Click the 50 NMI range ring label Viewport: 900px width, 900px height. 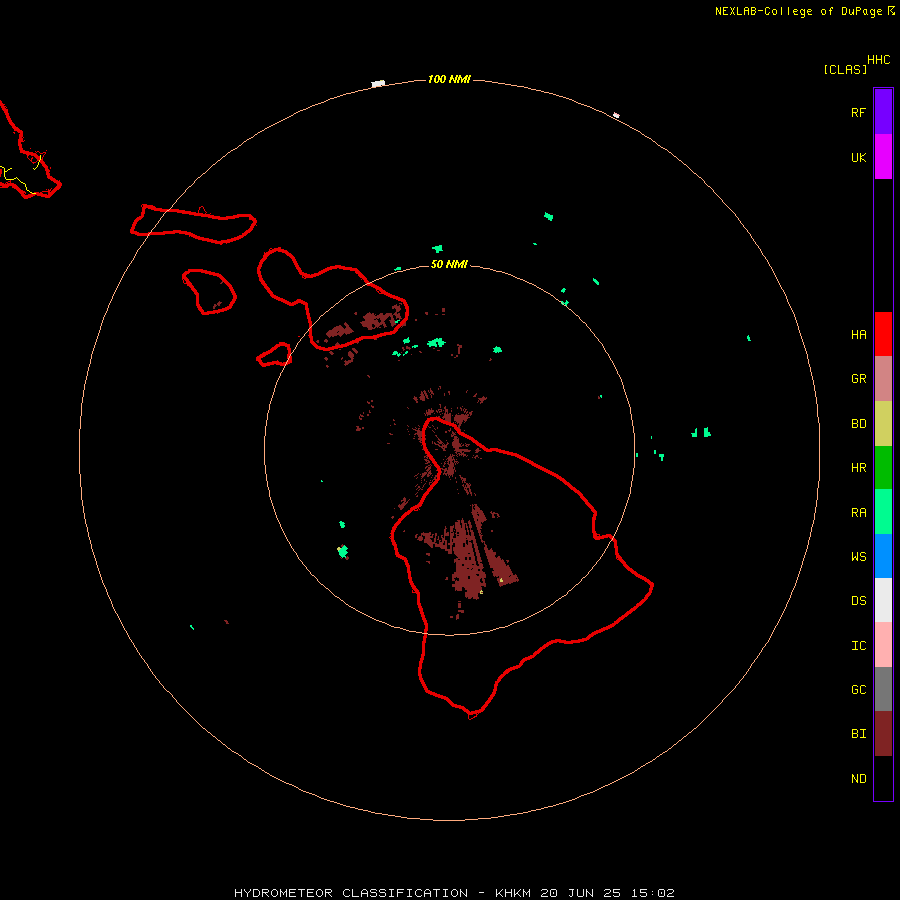tap(449, 264)
